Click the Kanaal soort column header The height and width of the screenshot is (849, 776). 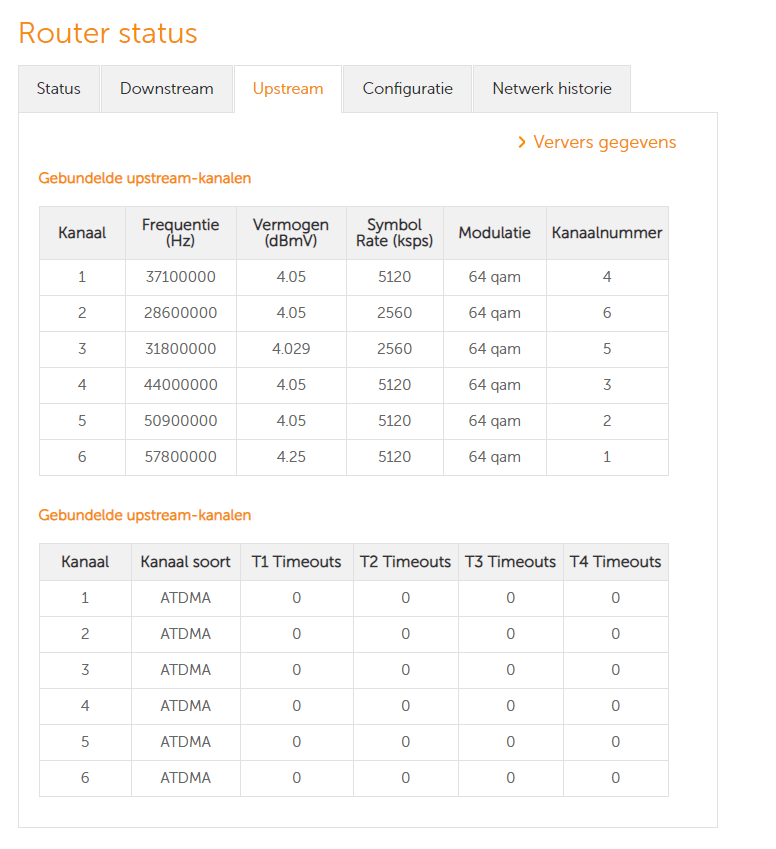pyautogui.click(x=185, y=562)
